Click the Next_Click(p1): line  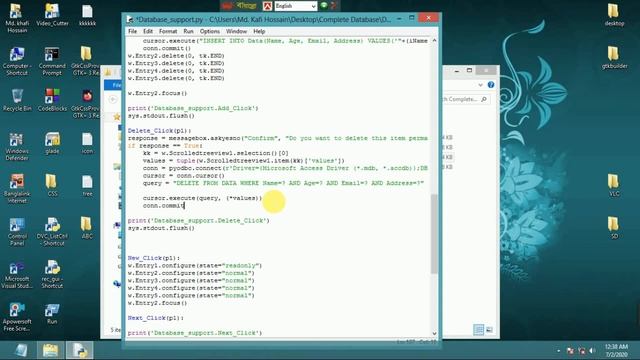156,318
